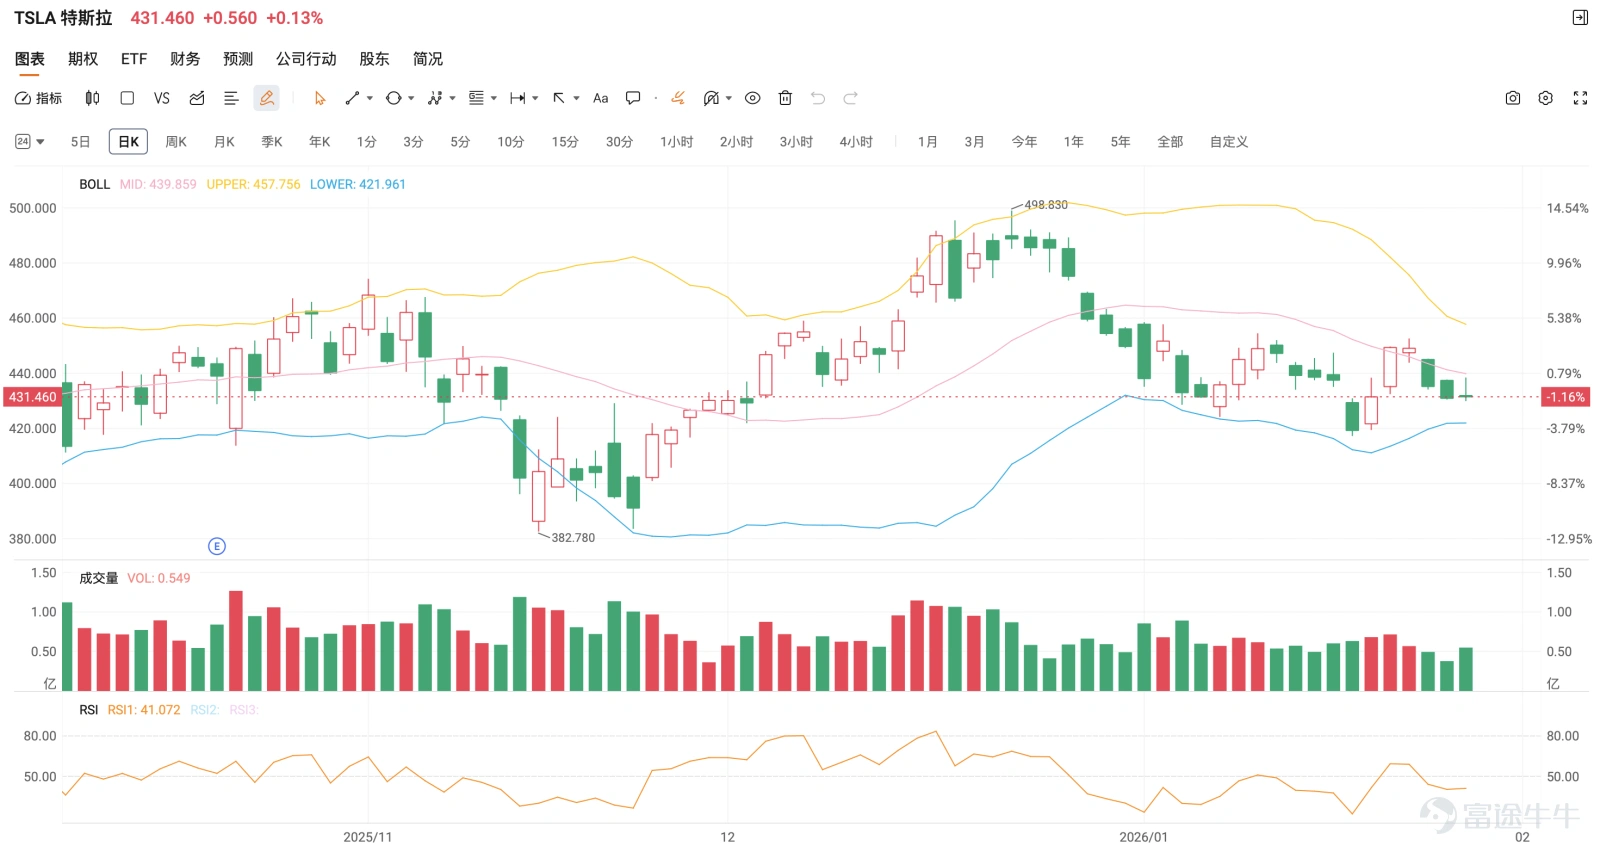Select the 季K quarterly period
Screen dimensions: 1600x852
pyautogui.click(x=272, y=142)
